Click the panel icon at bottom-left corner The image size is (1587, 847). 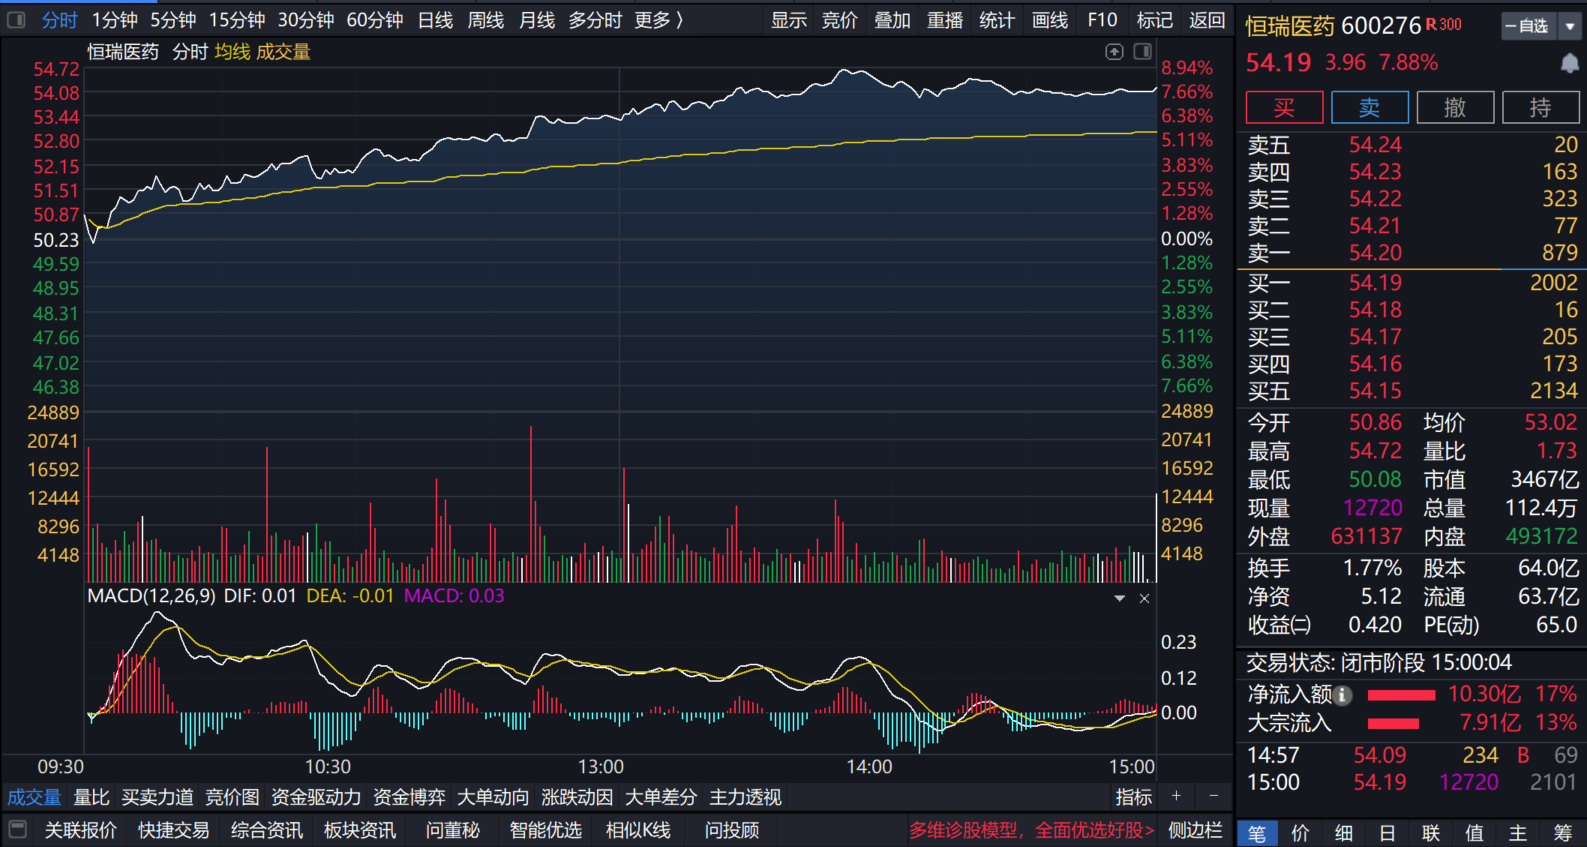click(17, 829)
